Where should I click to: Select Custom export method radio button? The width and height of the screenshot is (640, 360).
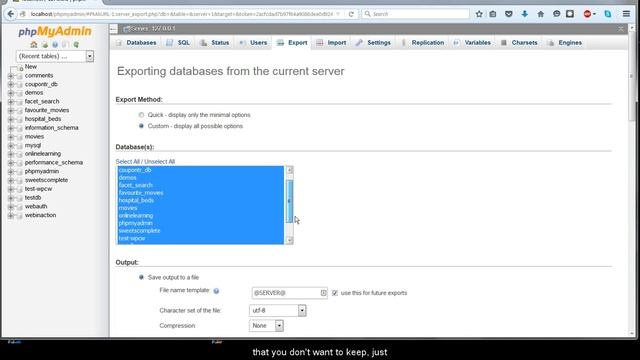pos(141,126)
